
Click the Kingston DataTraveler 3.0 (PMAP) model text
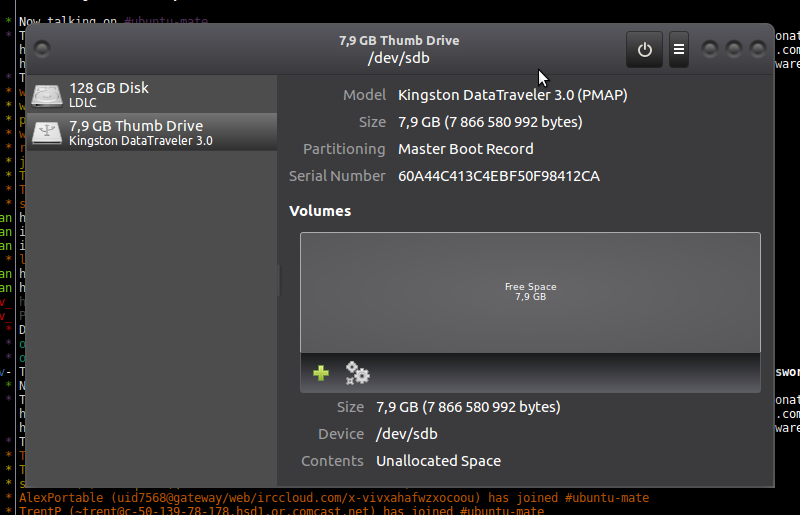(x=512, y=95)
